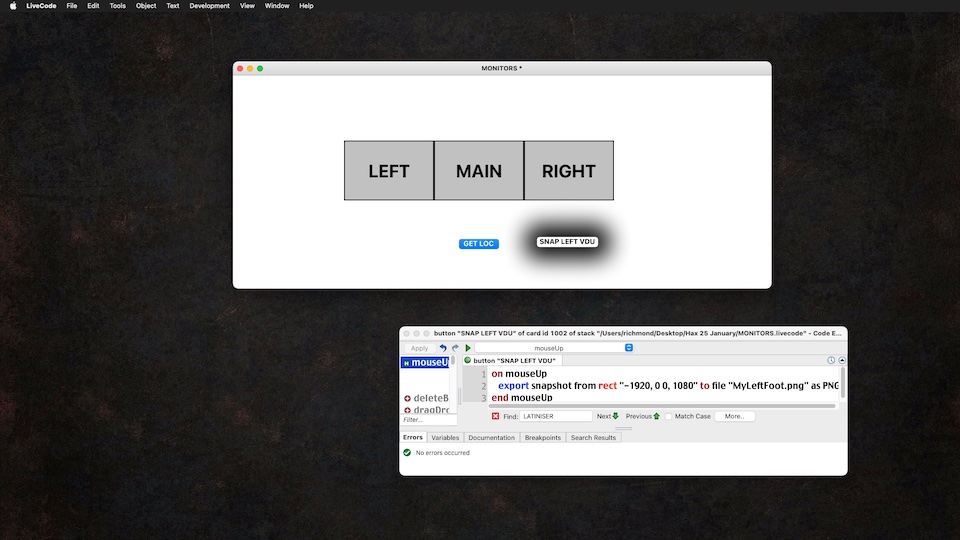Click the GET LOC button

coord(479,244)
